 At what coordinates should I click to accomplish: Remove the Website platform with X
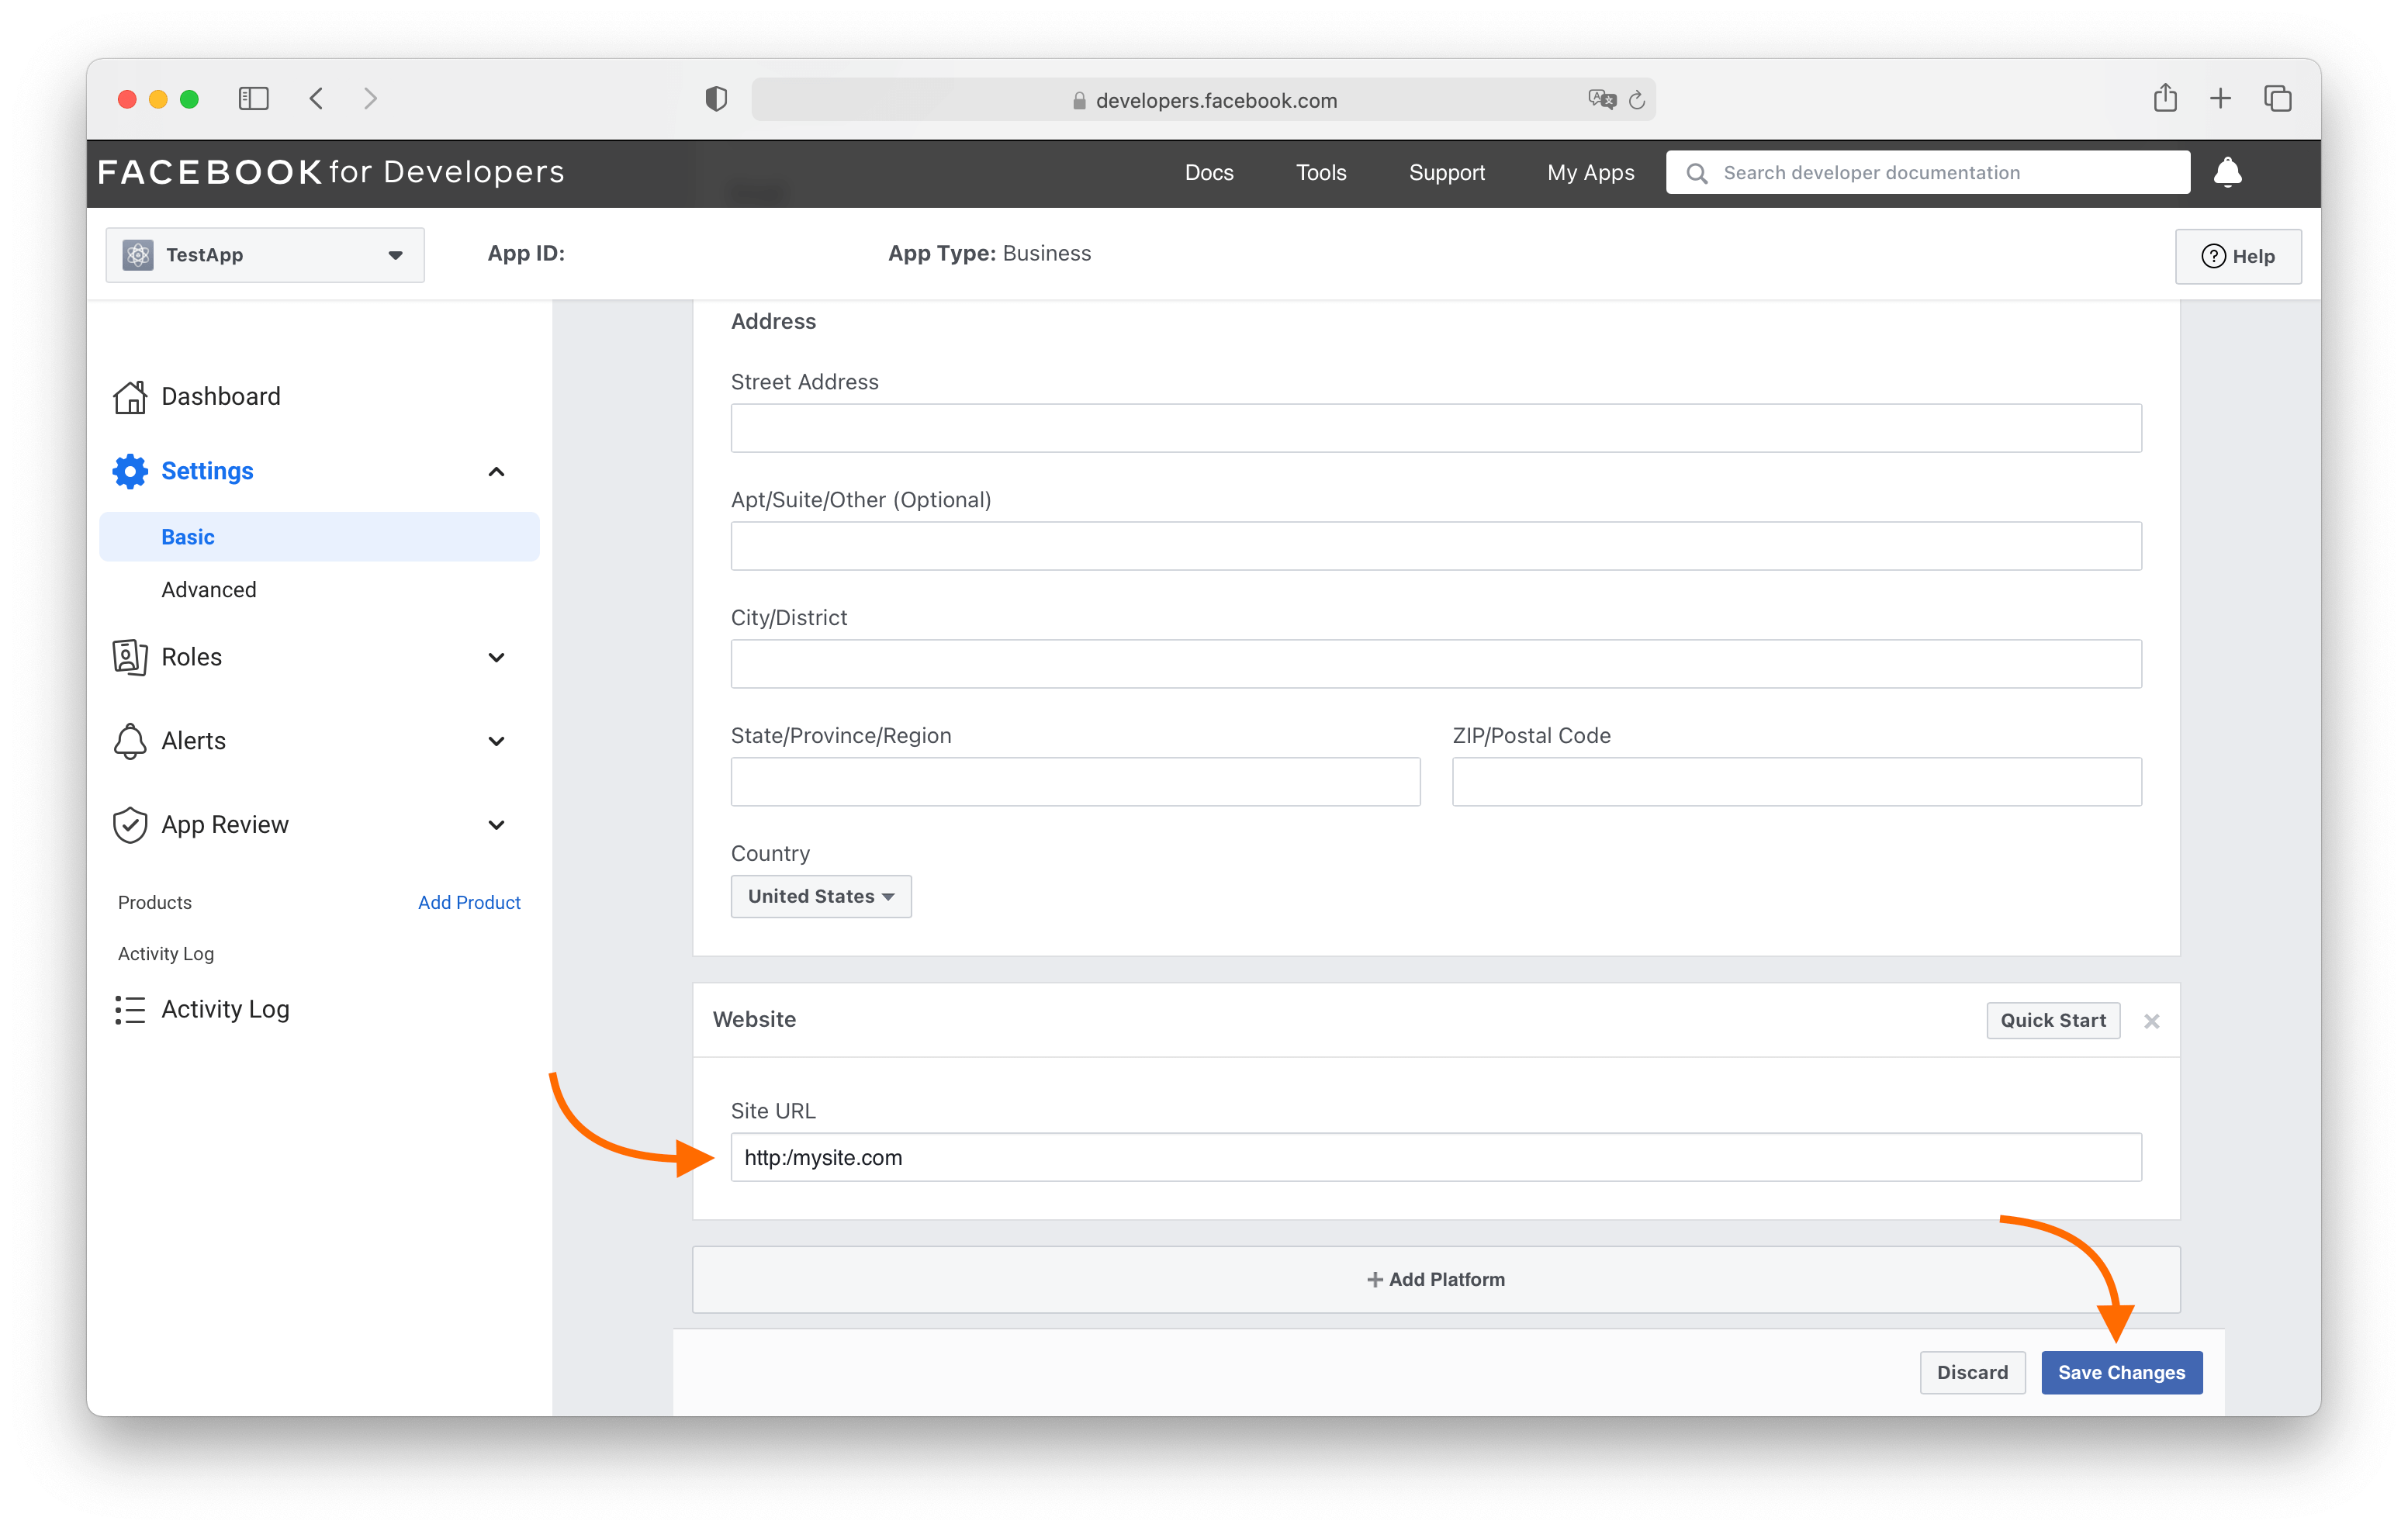pyautogui.click(x=2152, y=1021)
